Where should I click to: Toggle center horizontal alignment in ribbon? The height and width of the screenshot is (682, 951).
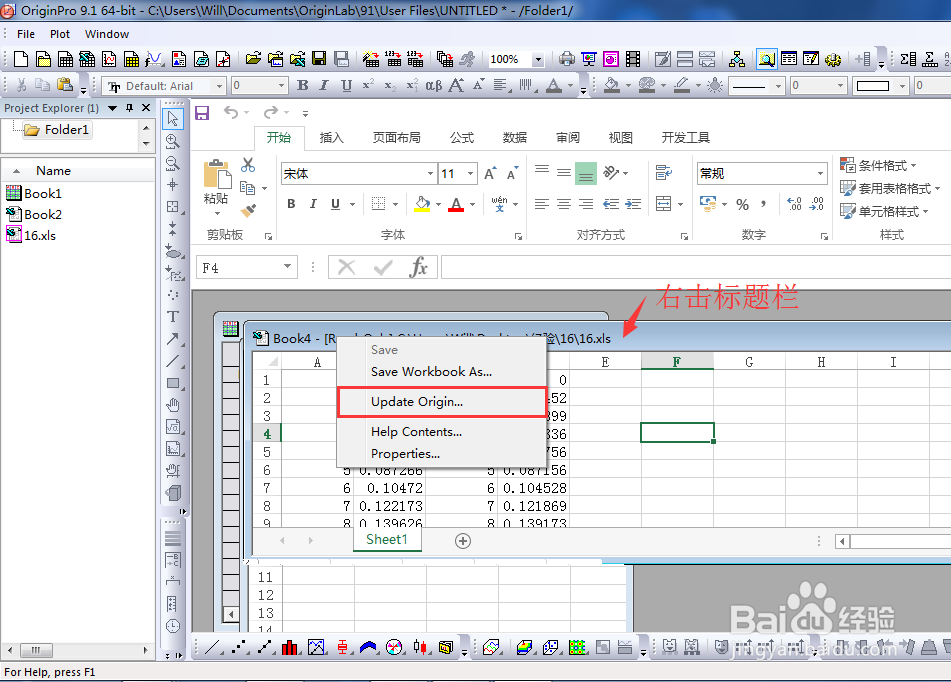tap(564, 204)
